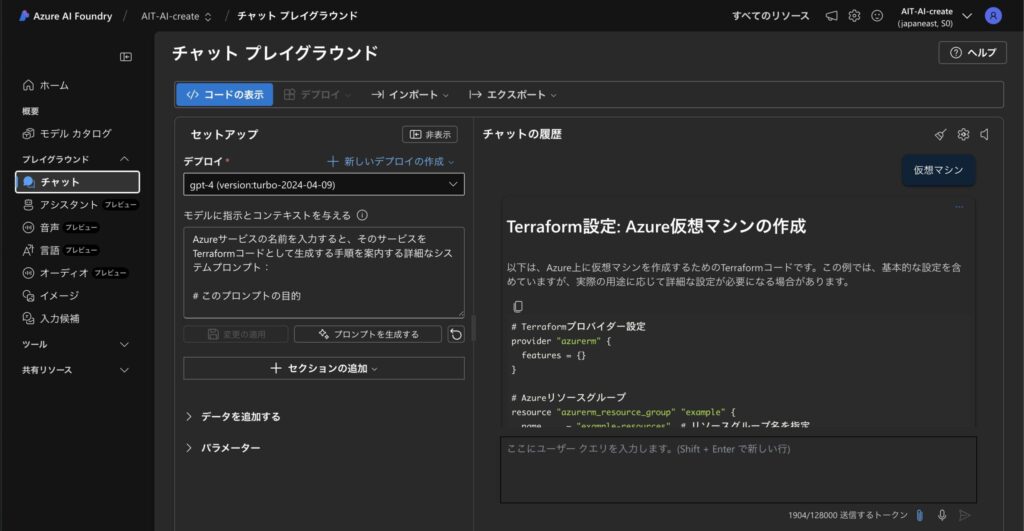This screenshot has width=1024, height=531.
Task: Click プロンプトを生成する button
Action: [x=368, y=334]
